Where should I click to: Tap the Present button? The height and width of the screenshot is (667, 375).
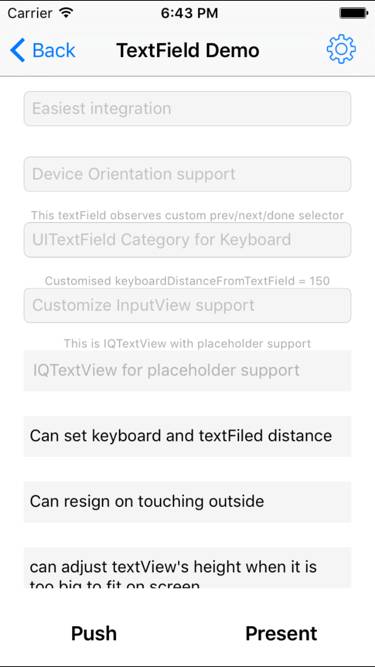[281, 633]
